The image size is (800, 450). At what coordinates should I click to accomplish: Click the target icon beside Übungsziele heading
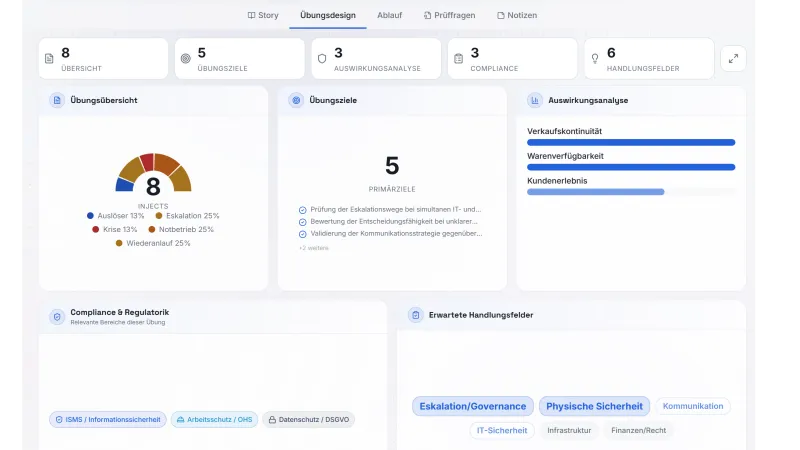pos(296,100)
